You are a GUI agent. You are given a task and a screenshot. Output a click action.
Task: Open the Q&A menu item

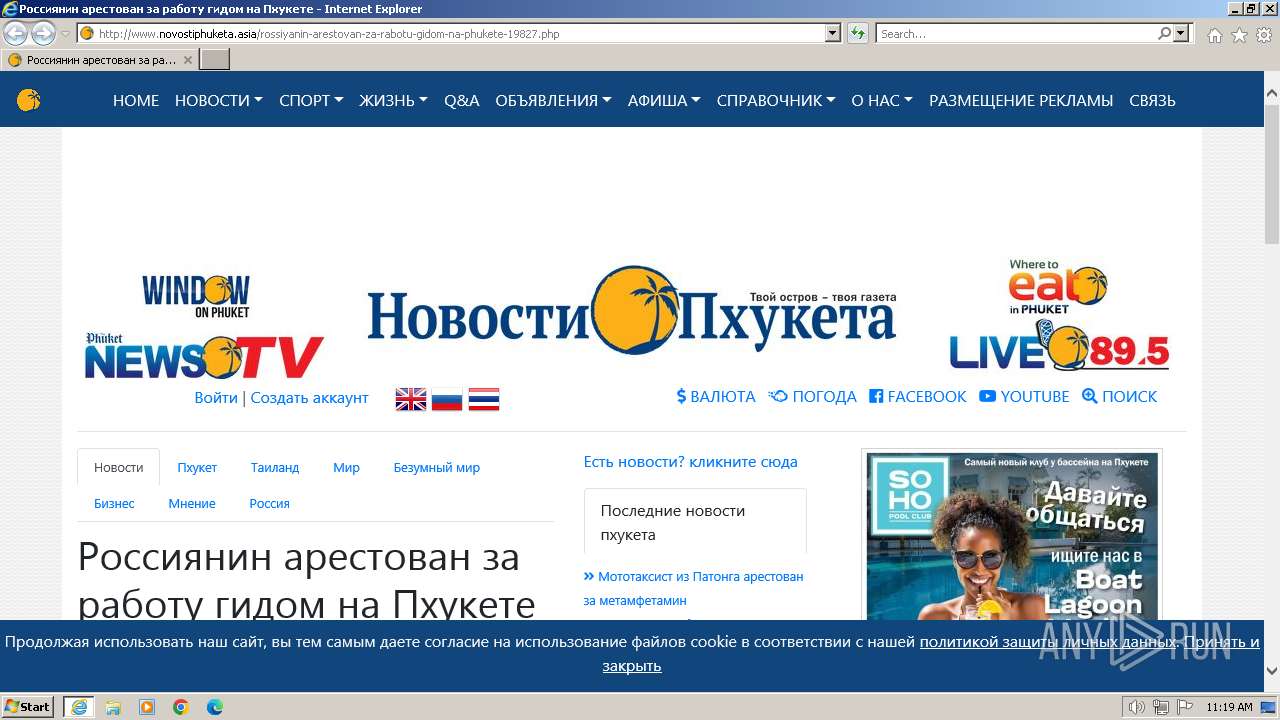[x=462, y=100]
